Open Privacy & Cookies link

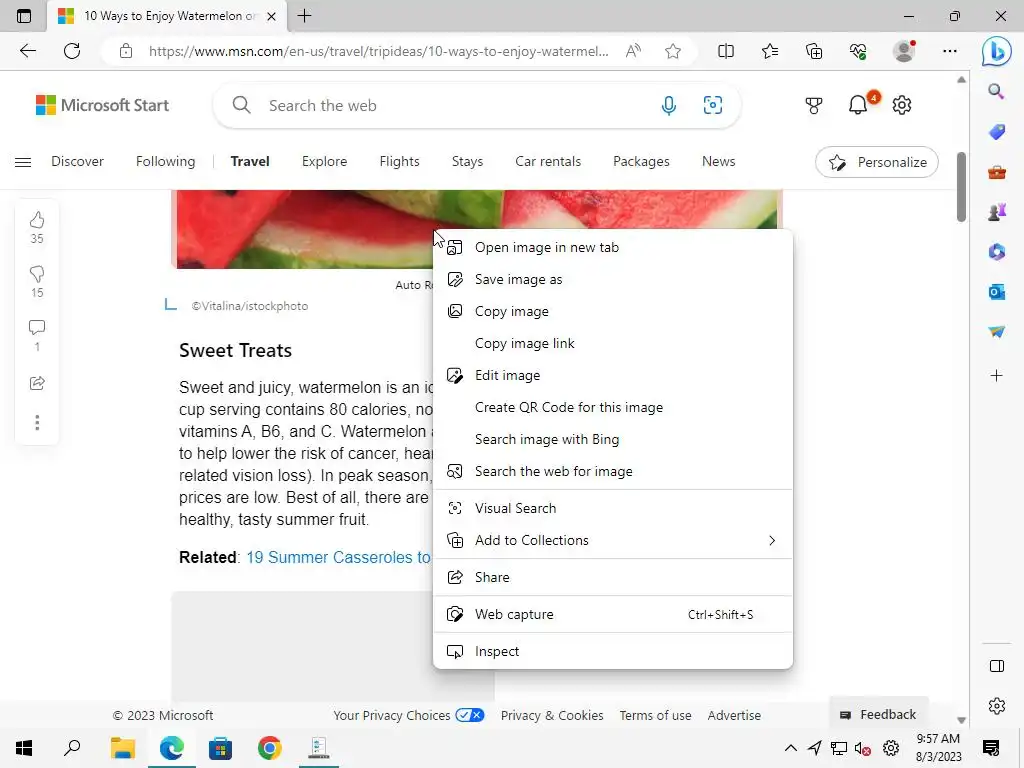[x=552, y=715]
